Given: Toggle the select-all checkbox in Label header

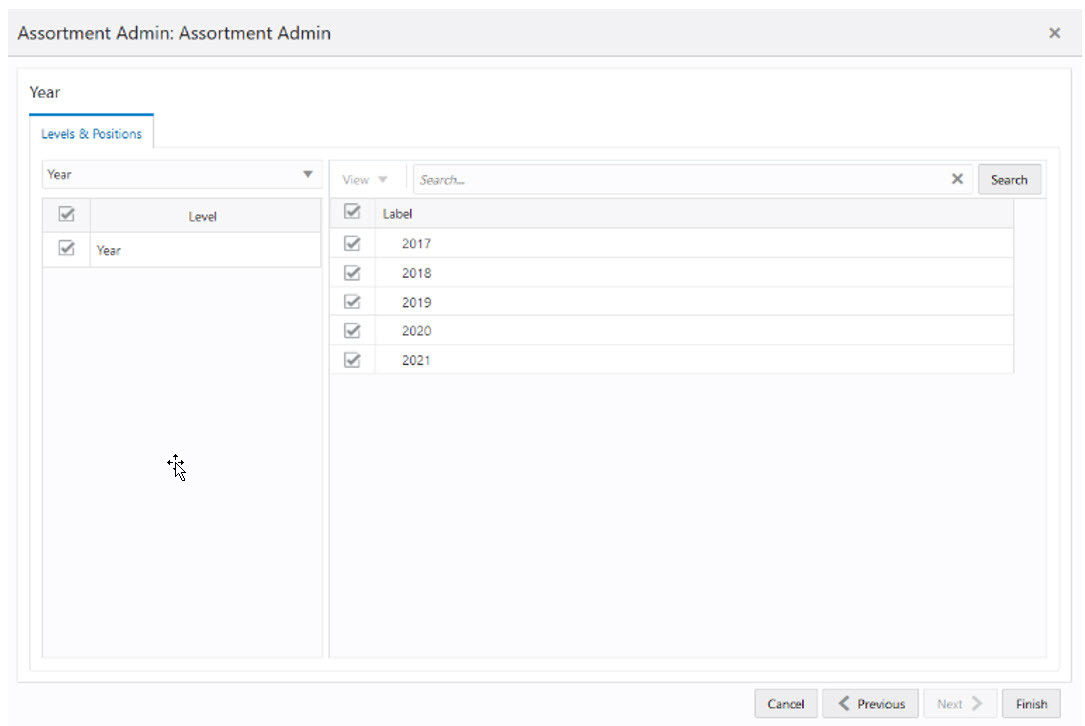Looking at the screenshot, I should point(352,212).
